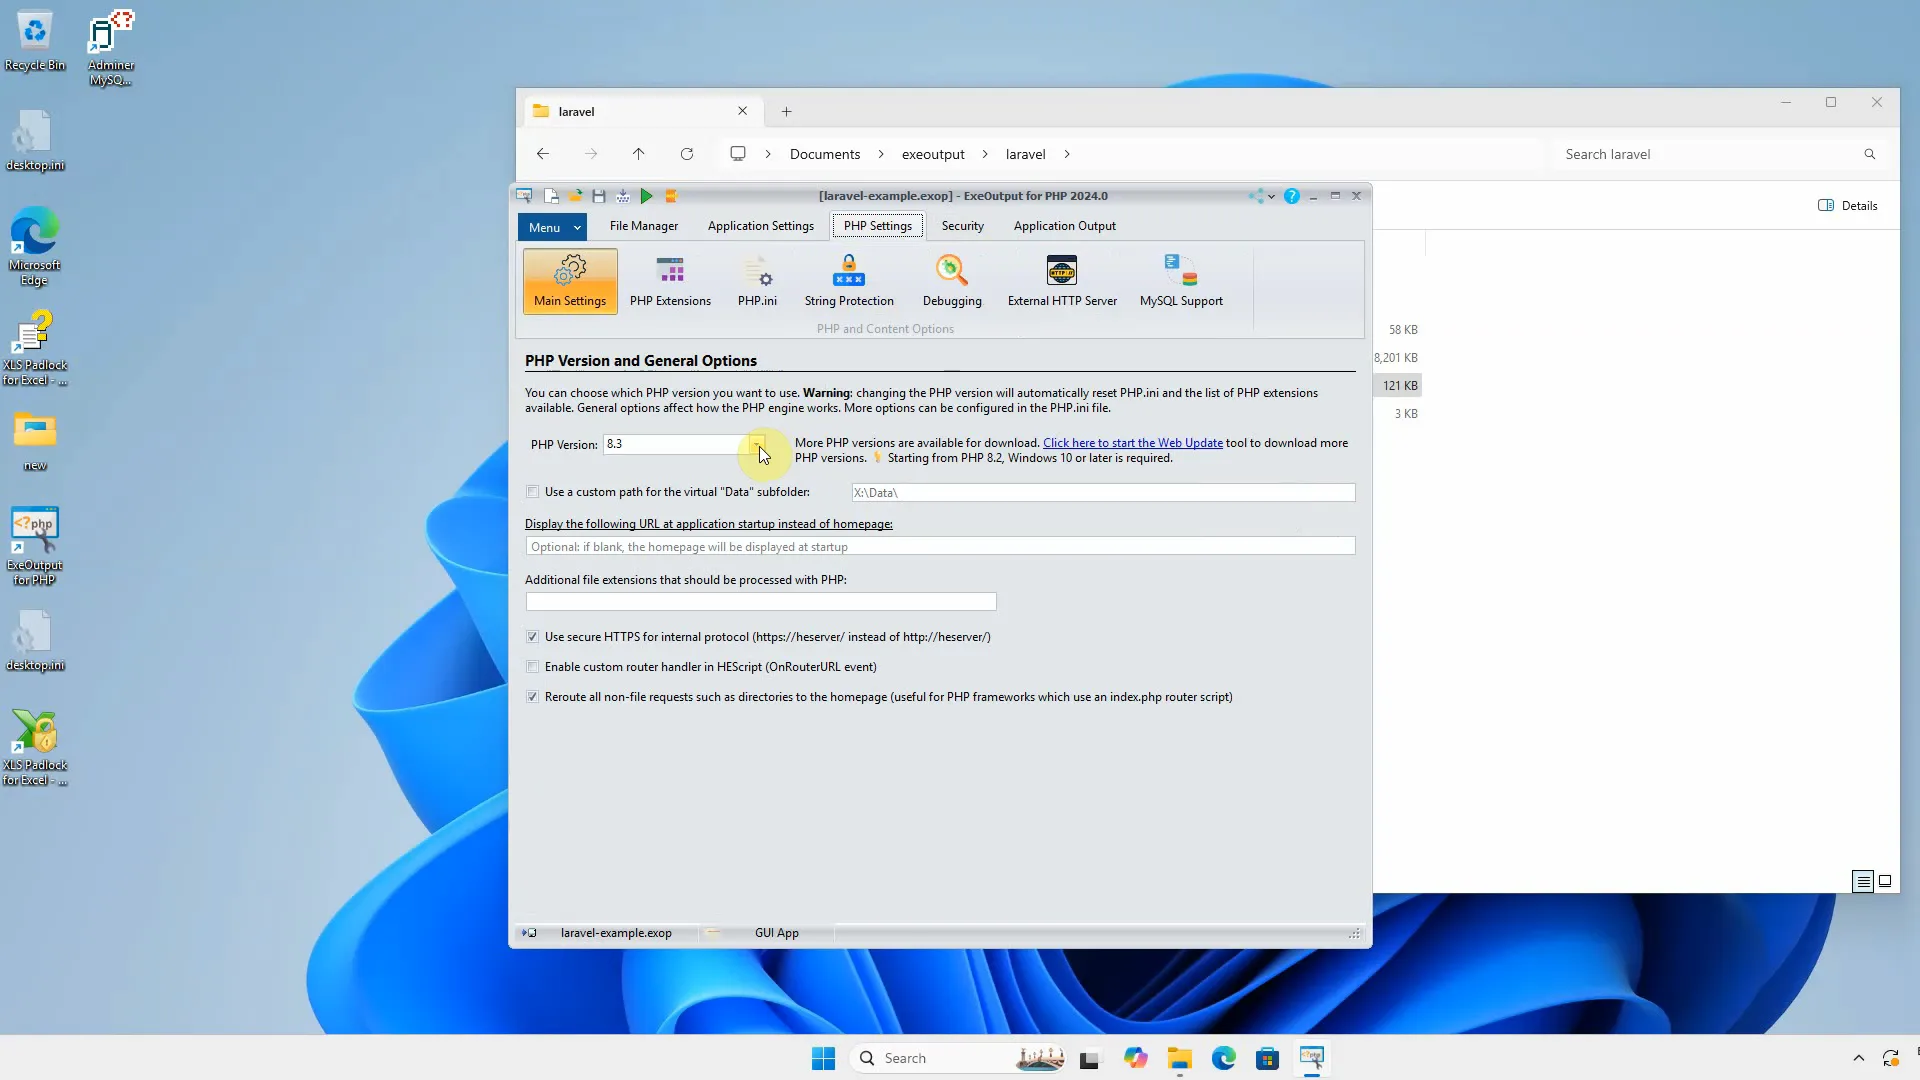Click the Save project floppy icon
Viewport: 1920px width, 1080px height.
(599, 196)
